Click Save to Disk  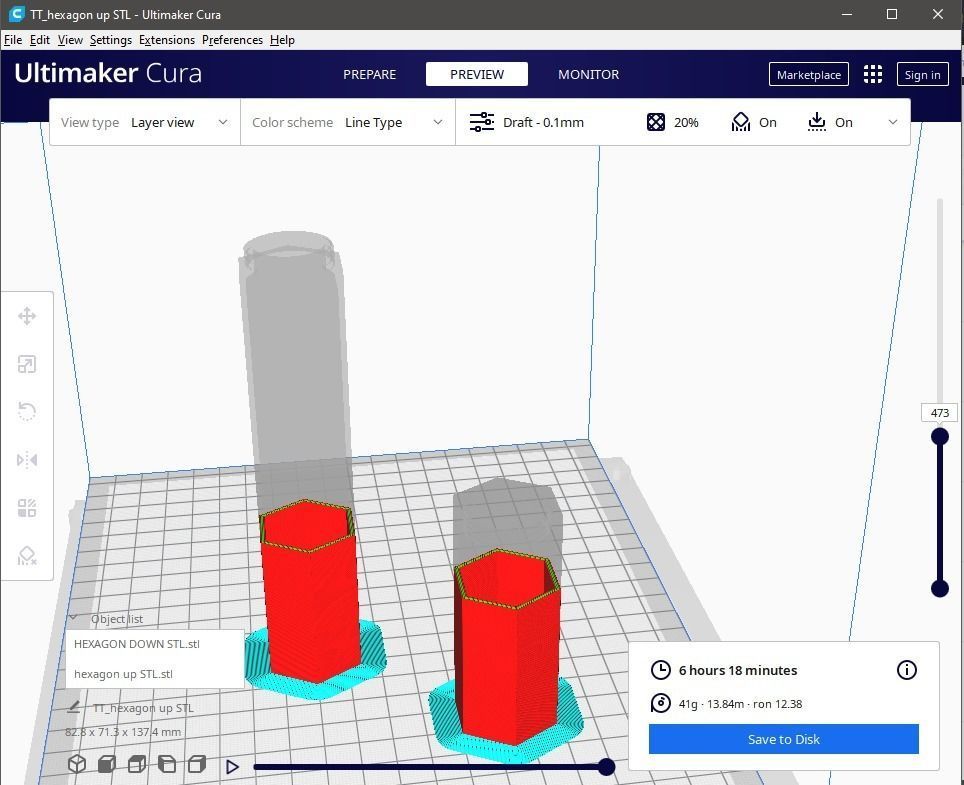click(783, 739)
